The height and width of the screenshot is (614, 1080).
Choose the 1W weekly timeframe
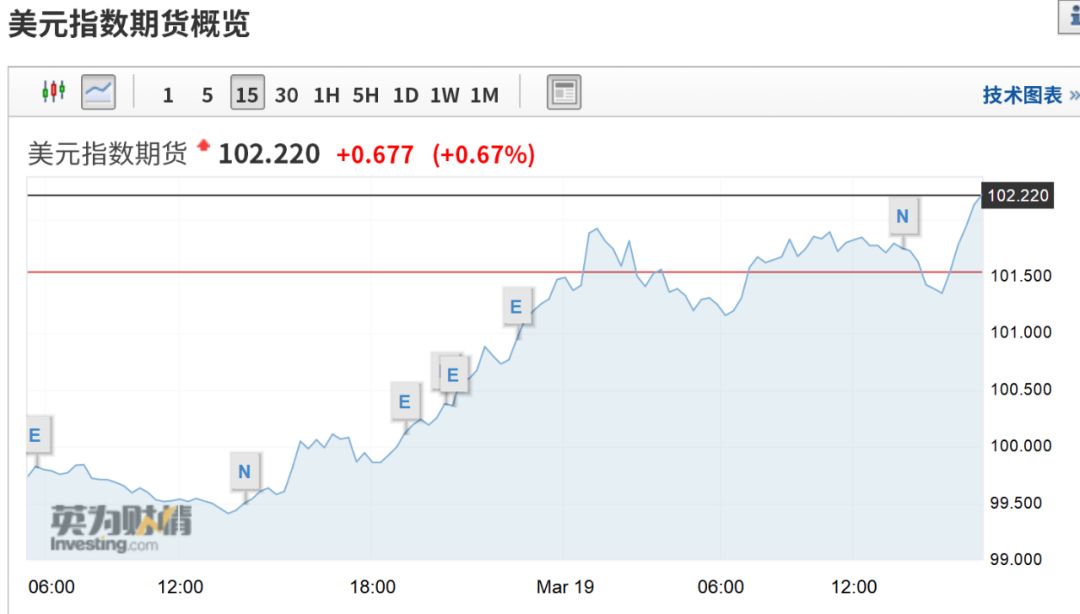point(445,95)
